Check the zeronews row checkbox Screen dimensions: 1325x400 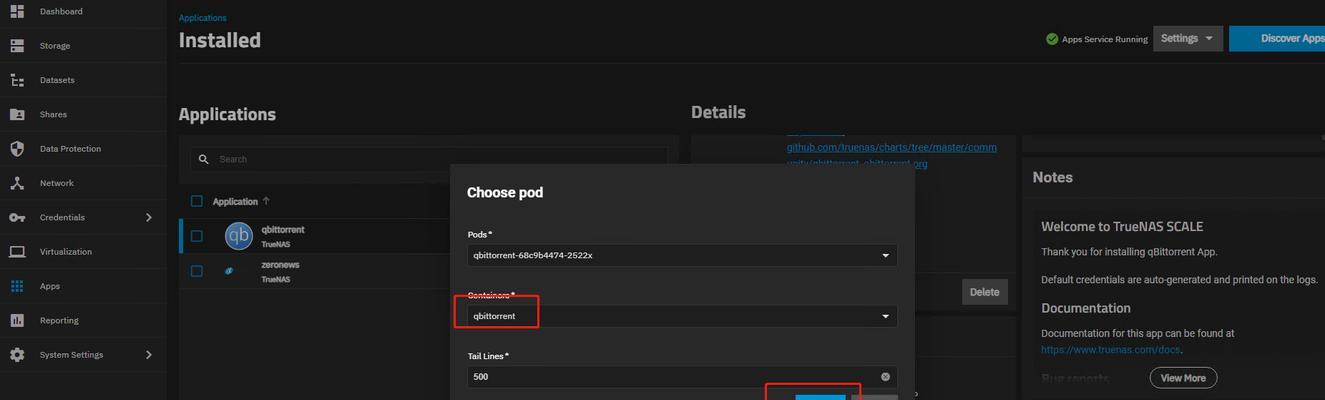click(196, 271)
